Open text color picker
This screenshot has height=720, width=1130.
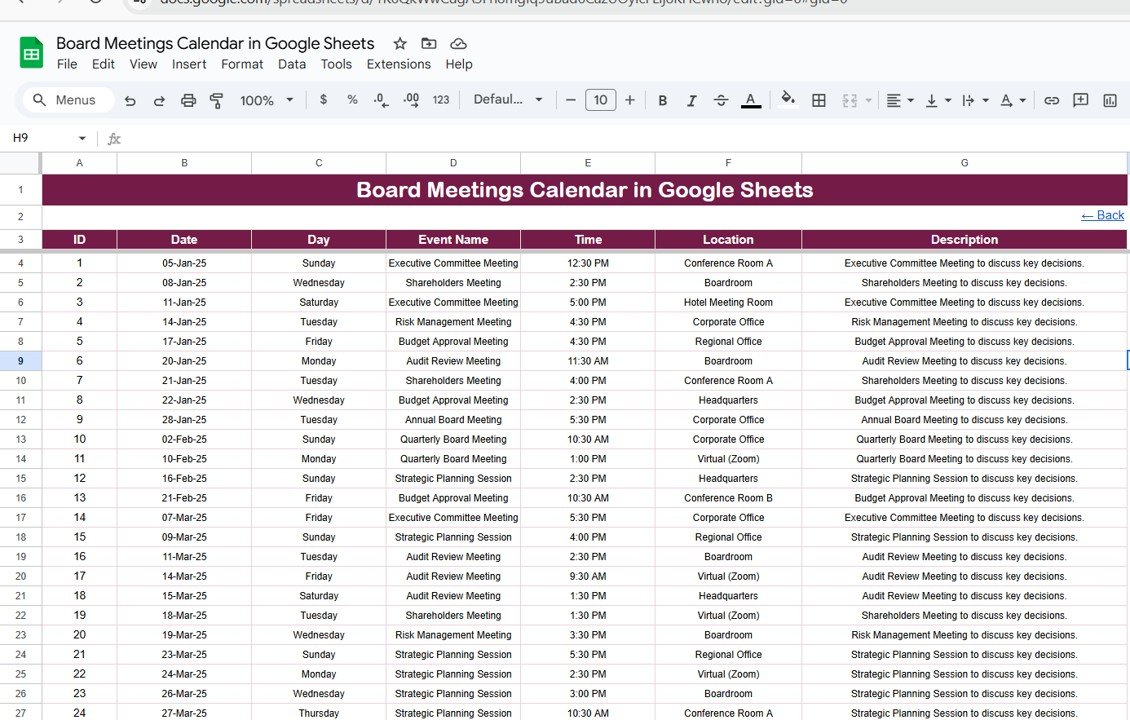tap(751, 100)
